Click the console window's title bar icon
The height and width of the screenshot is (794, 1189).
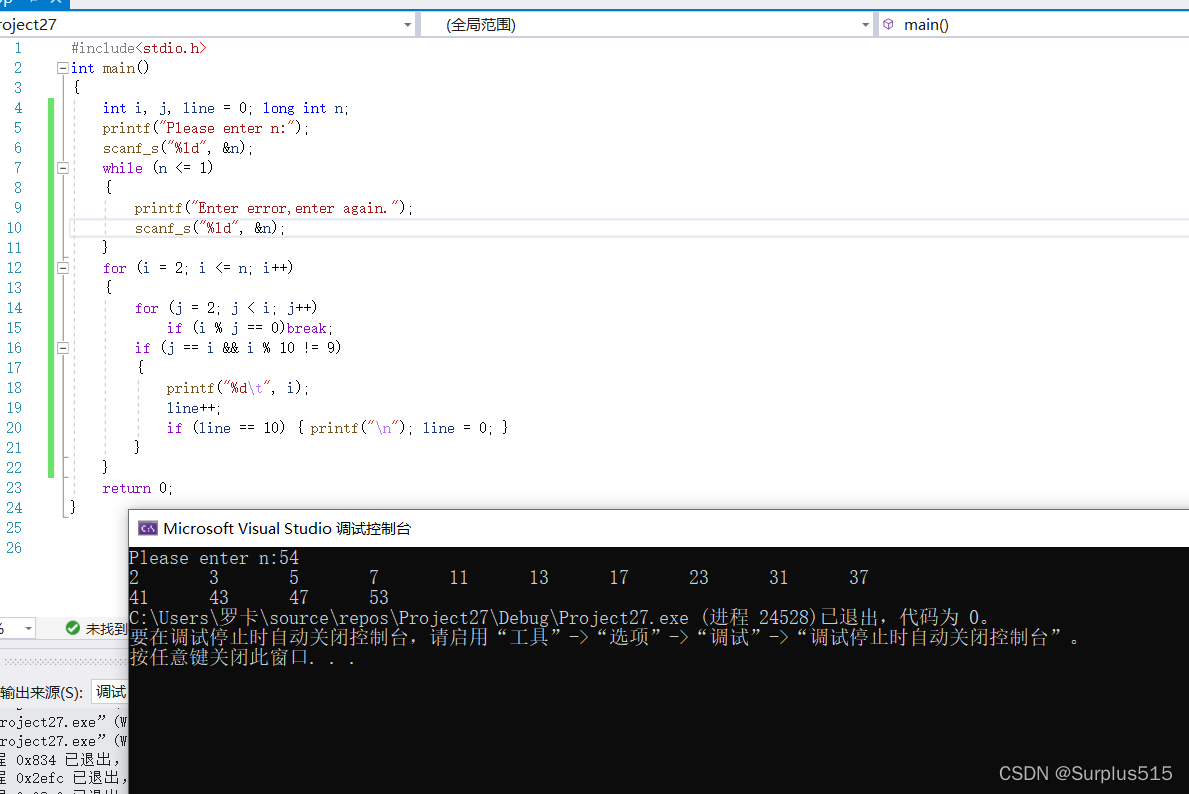(x=147, y=529)
